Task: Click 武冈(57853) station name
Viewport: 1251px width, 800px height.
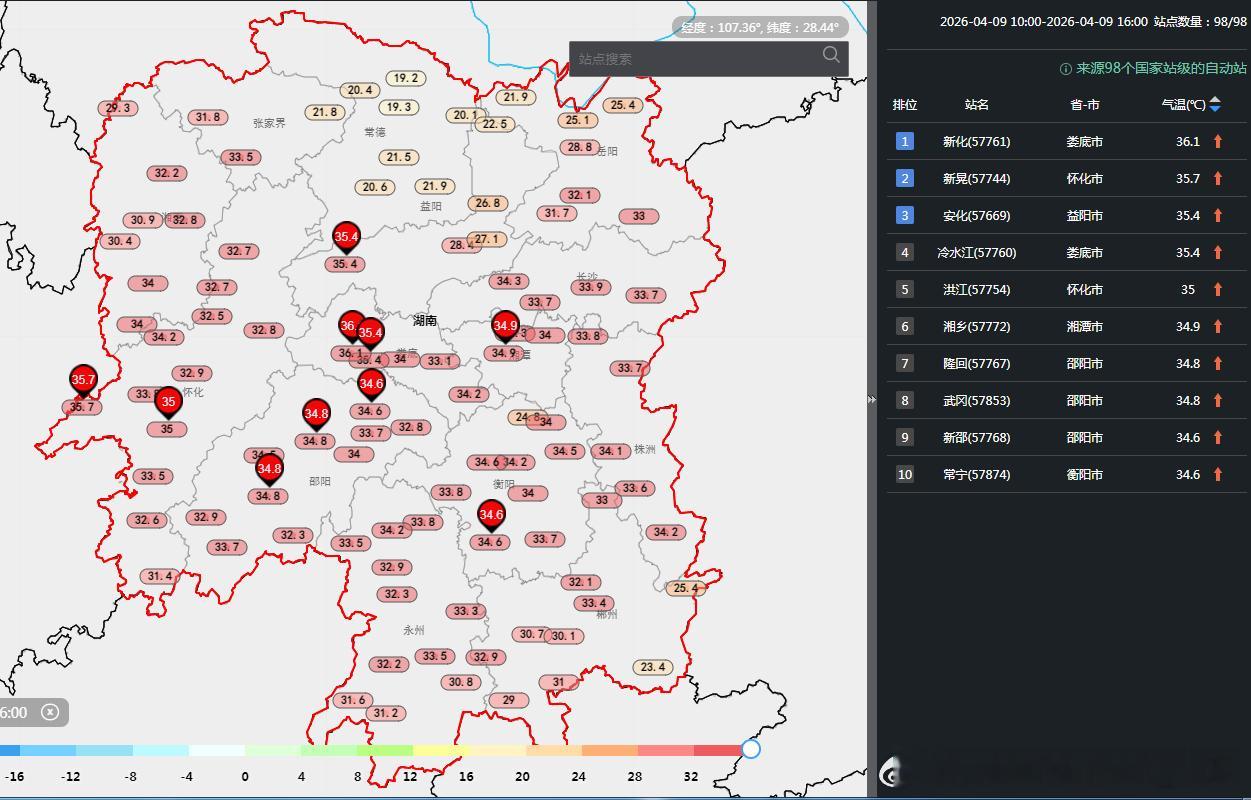Action: click(x=977, y=400)
